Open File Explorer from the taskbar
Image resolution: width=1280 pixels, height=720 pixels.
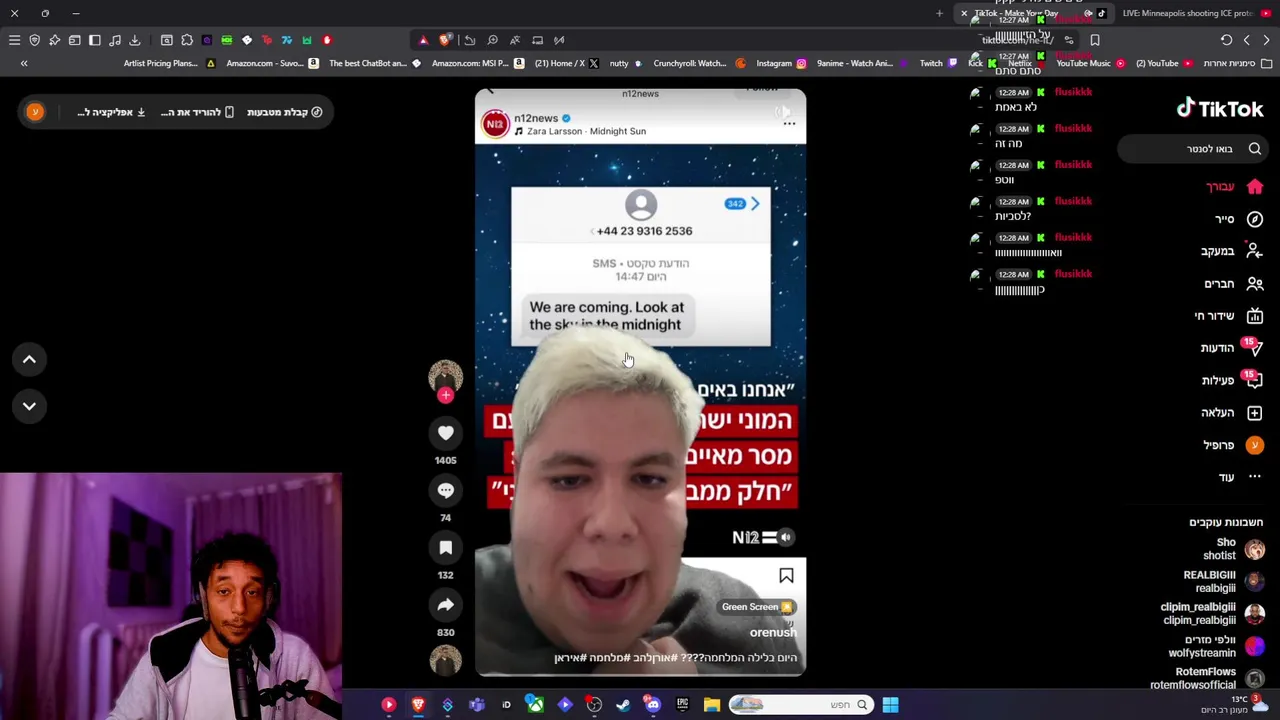(712, 705)
